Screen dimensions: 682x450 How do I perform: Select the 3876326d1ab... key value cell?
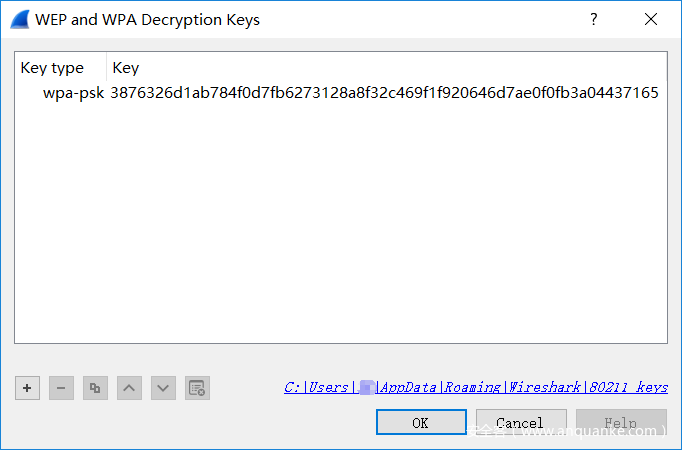pyautogui.click(x=384, y=93)
